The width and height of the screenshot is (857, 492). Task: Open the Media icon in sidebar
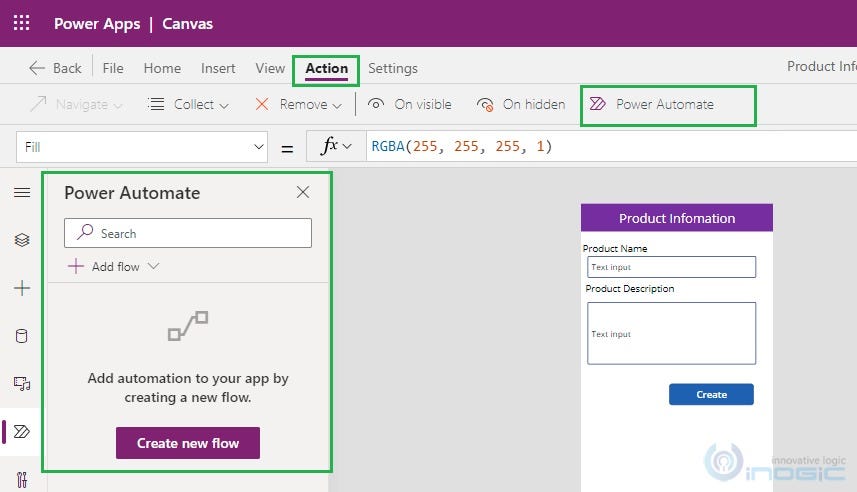(x=22, y=384)
